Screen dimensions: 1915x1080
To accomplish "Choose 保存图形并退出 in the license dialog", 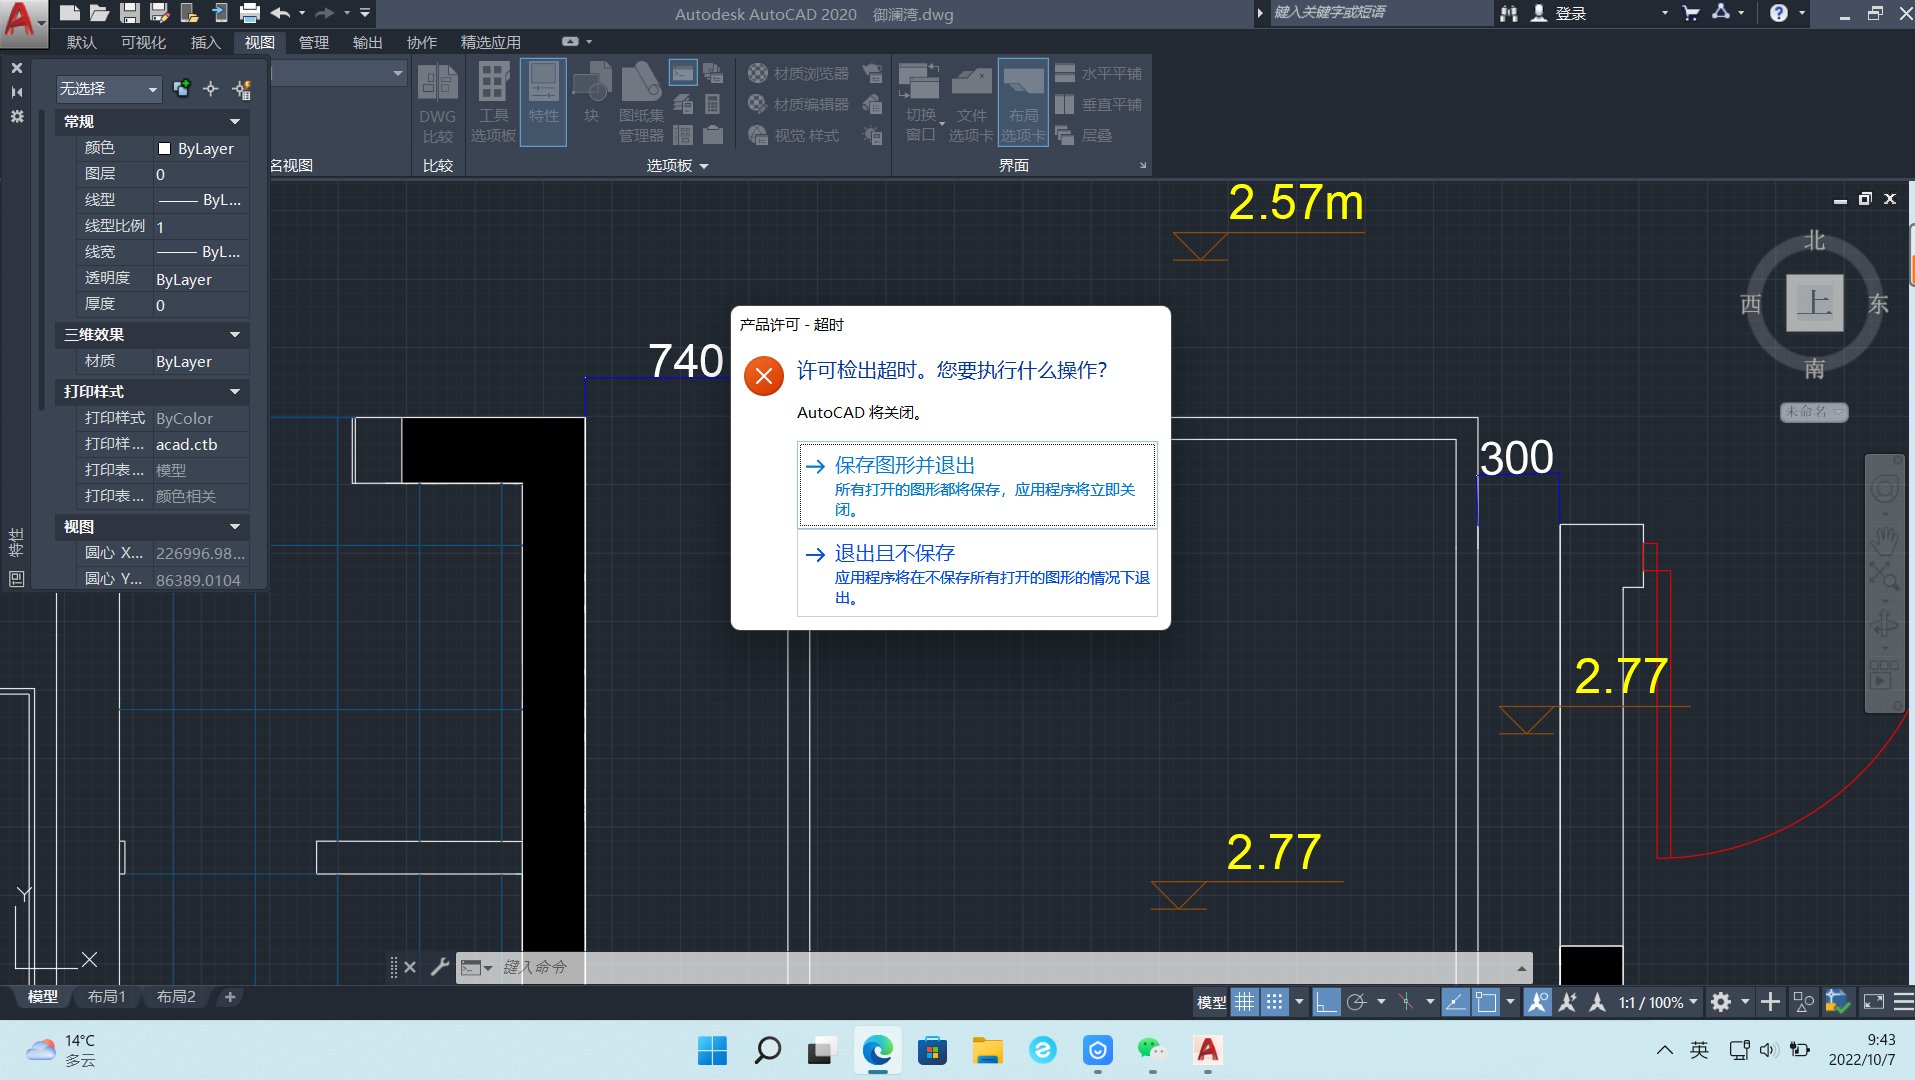I will click(905, 464).
